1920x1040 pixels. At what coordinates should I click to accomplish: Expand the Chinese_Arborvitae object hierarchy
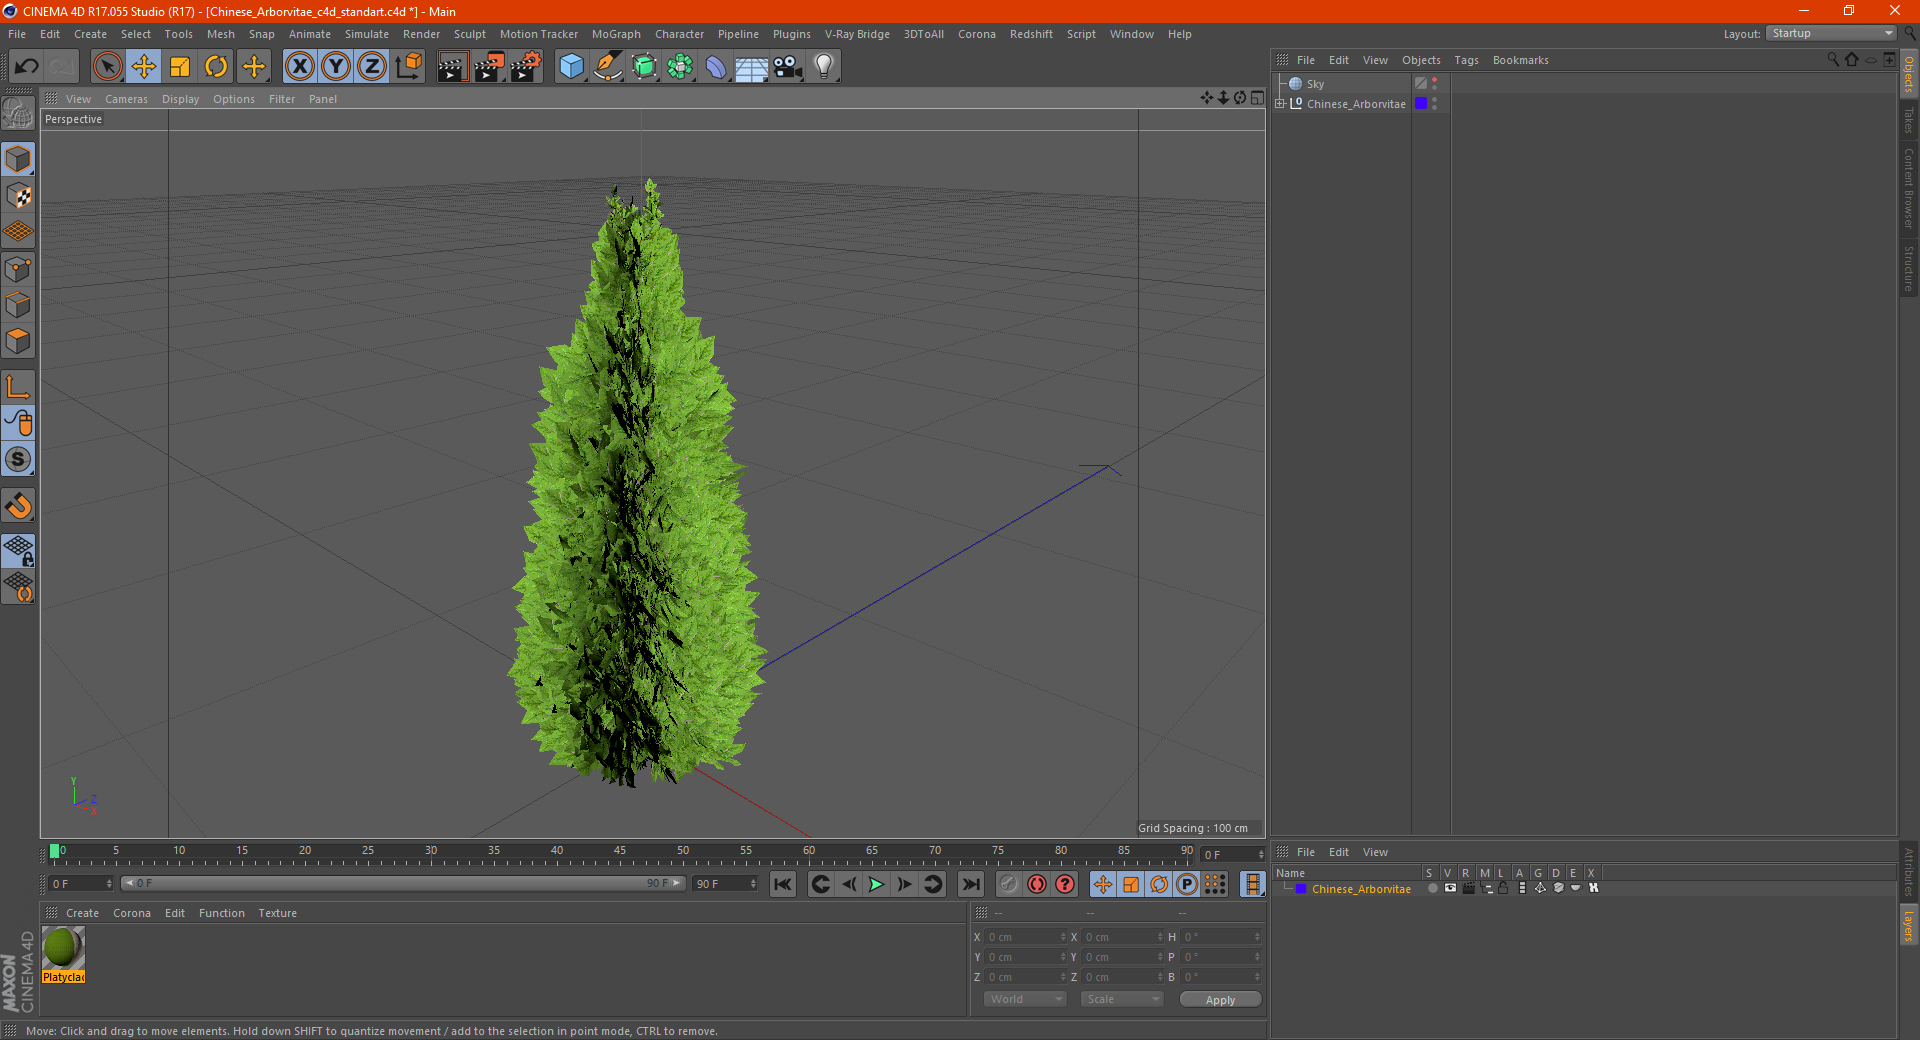(1279, 103)
